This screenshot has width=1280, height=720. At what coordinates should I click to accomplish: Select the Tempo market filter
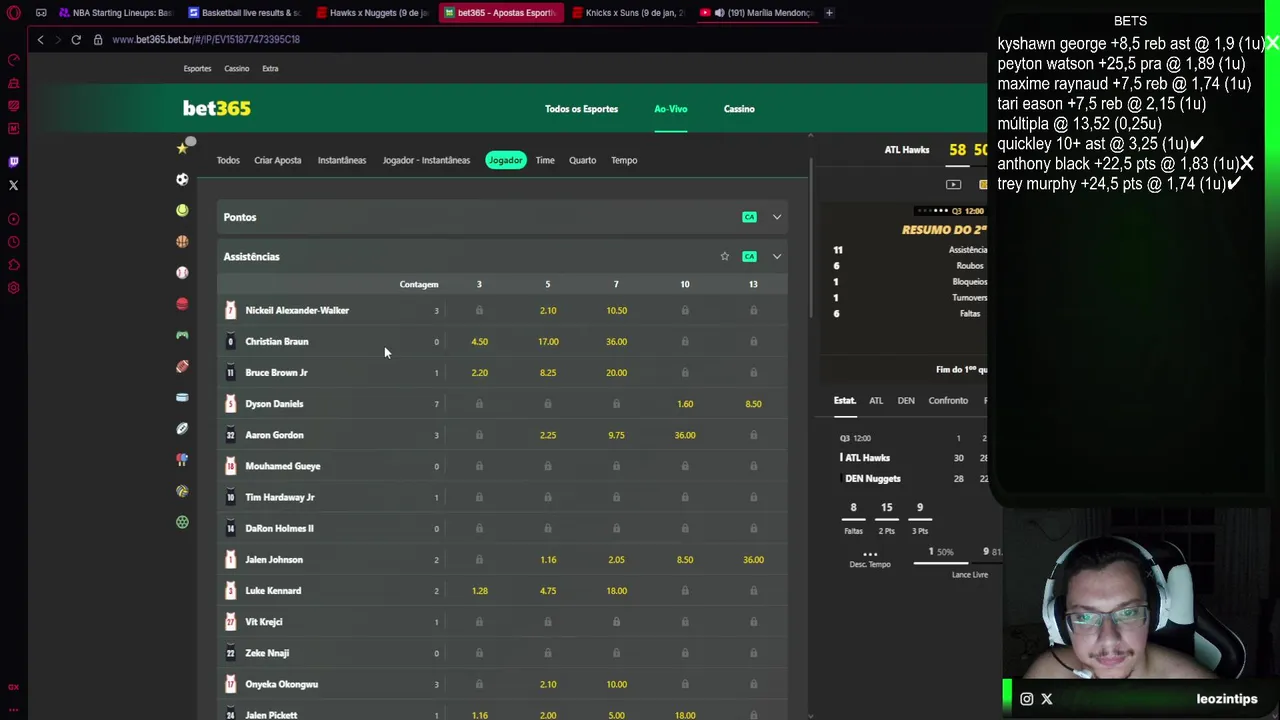click(624, 160)
